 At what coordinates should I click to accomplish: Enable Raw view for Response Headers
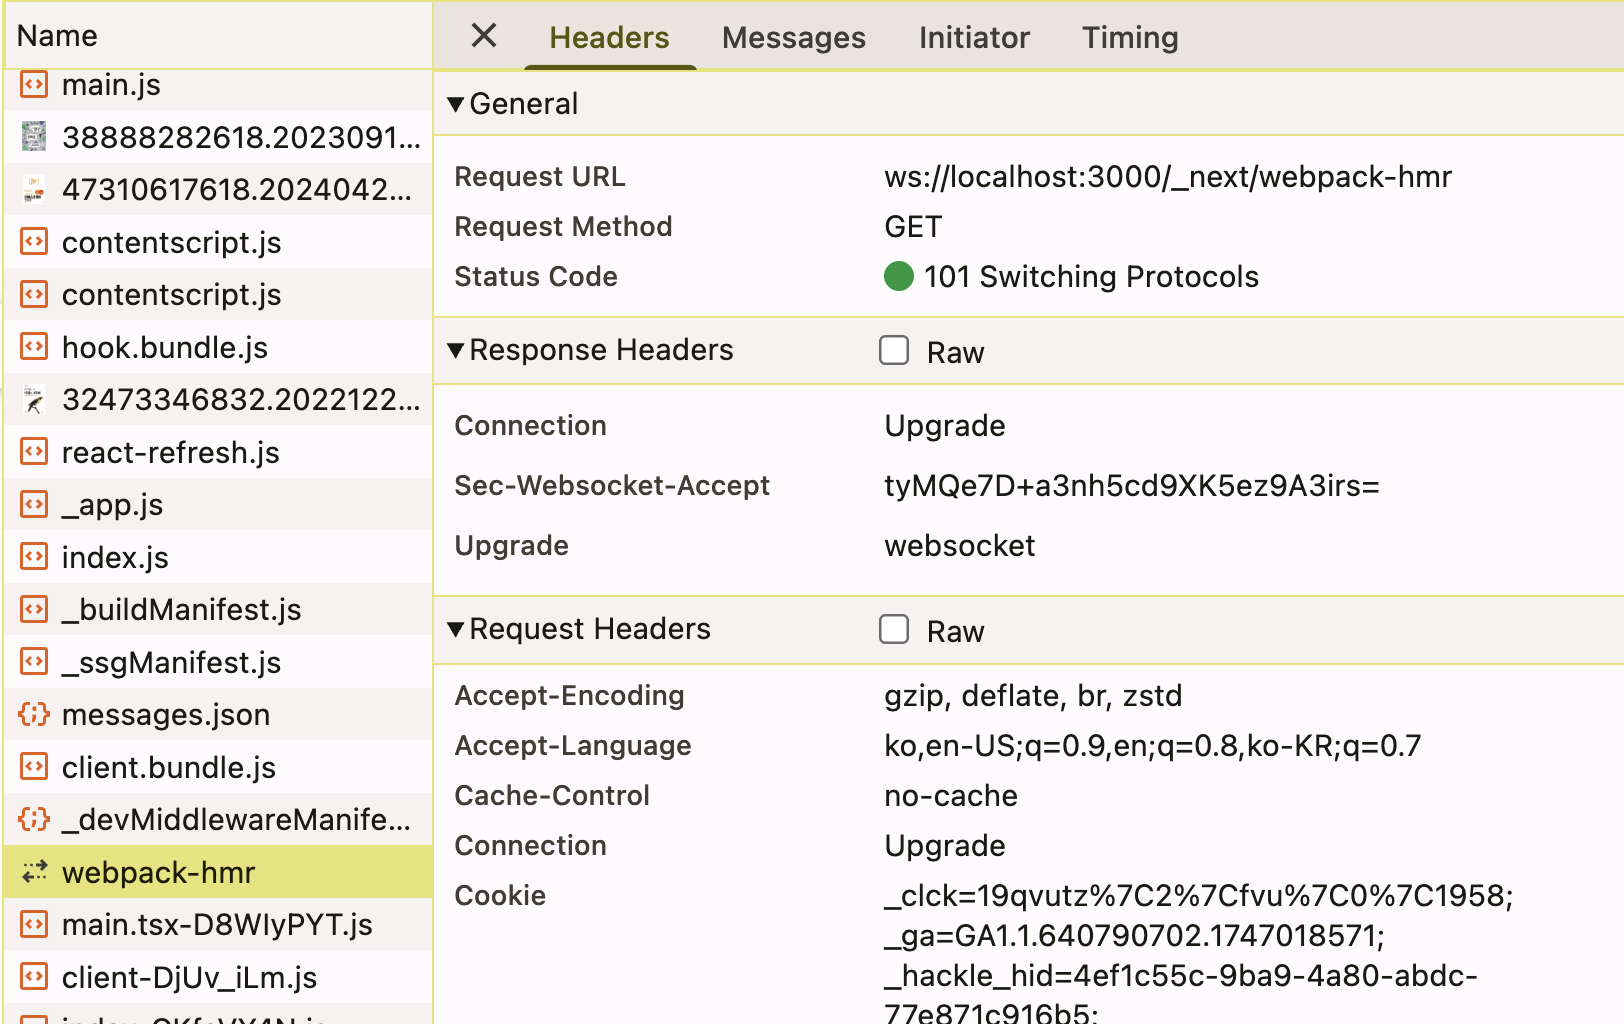[x=894, y=351]
